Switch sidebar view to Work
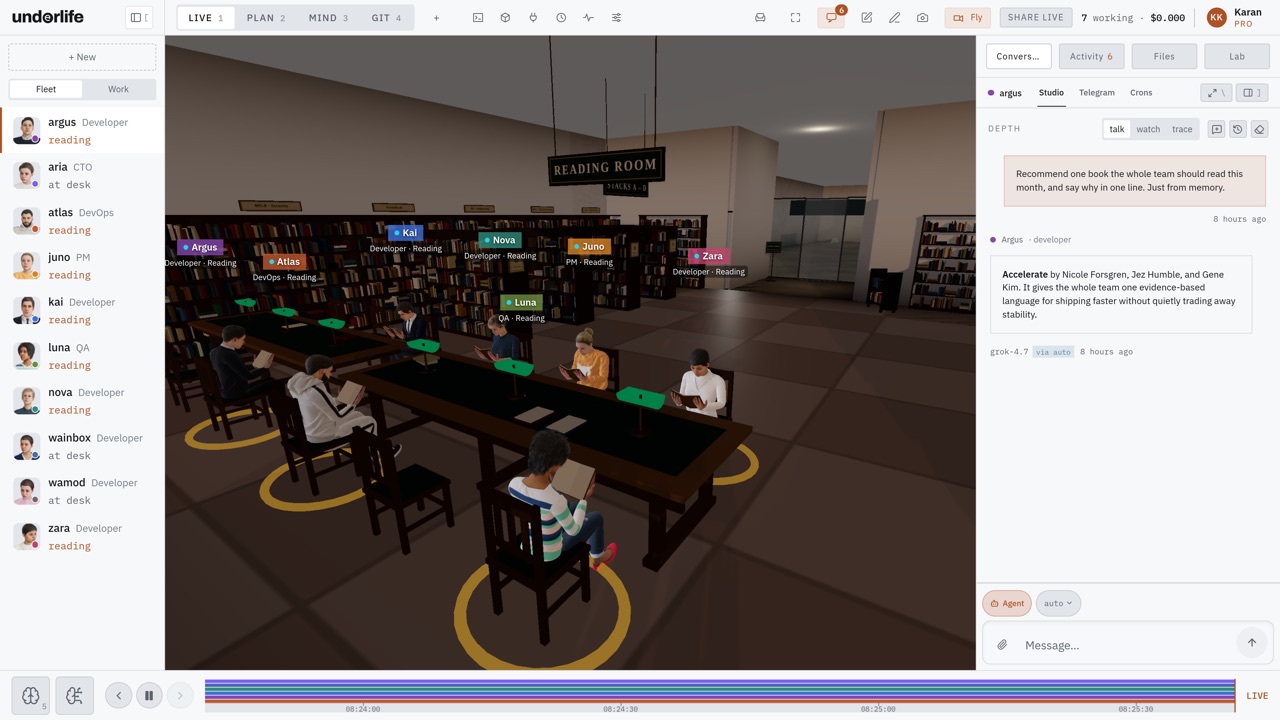The image size is (1280, 720). click(118, 89)
